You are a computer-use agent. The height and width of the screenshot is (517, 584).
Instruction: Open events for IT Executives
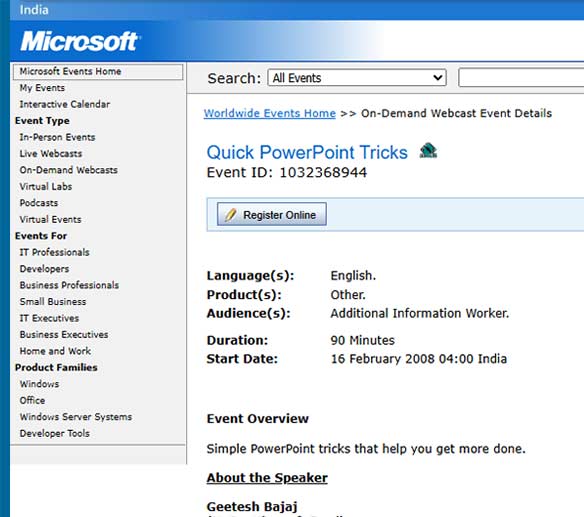(49, 318)
